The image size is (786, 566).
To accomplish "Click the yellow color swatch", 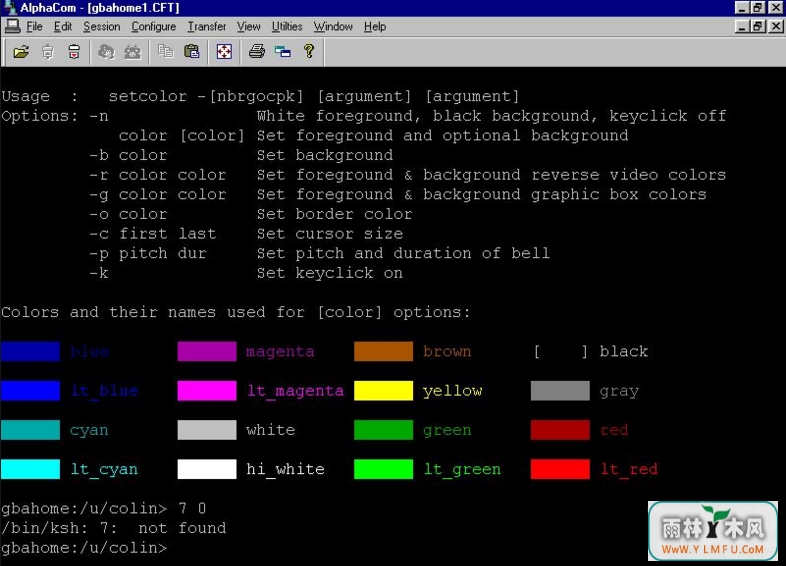I will [x=383, y=391].
